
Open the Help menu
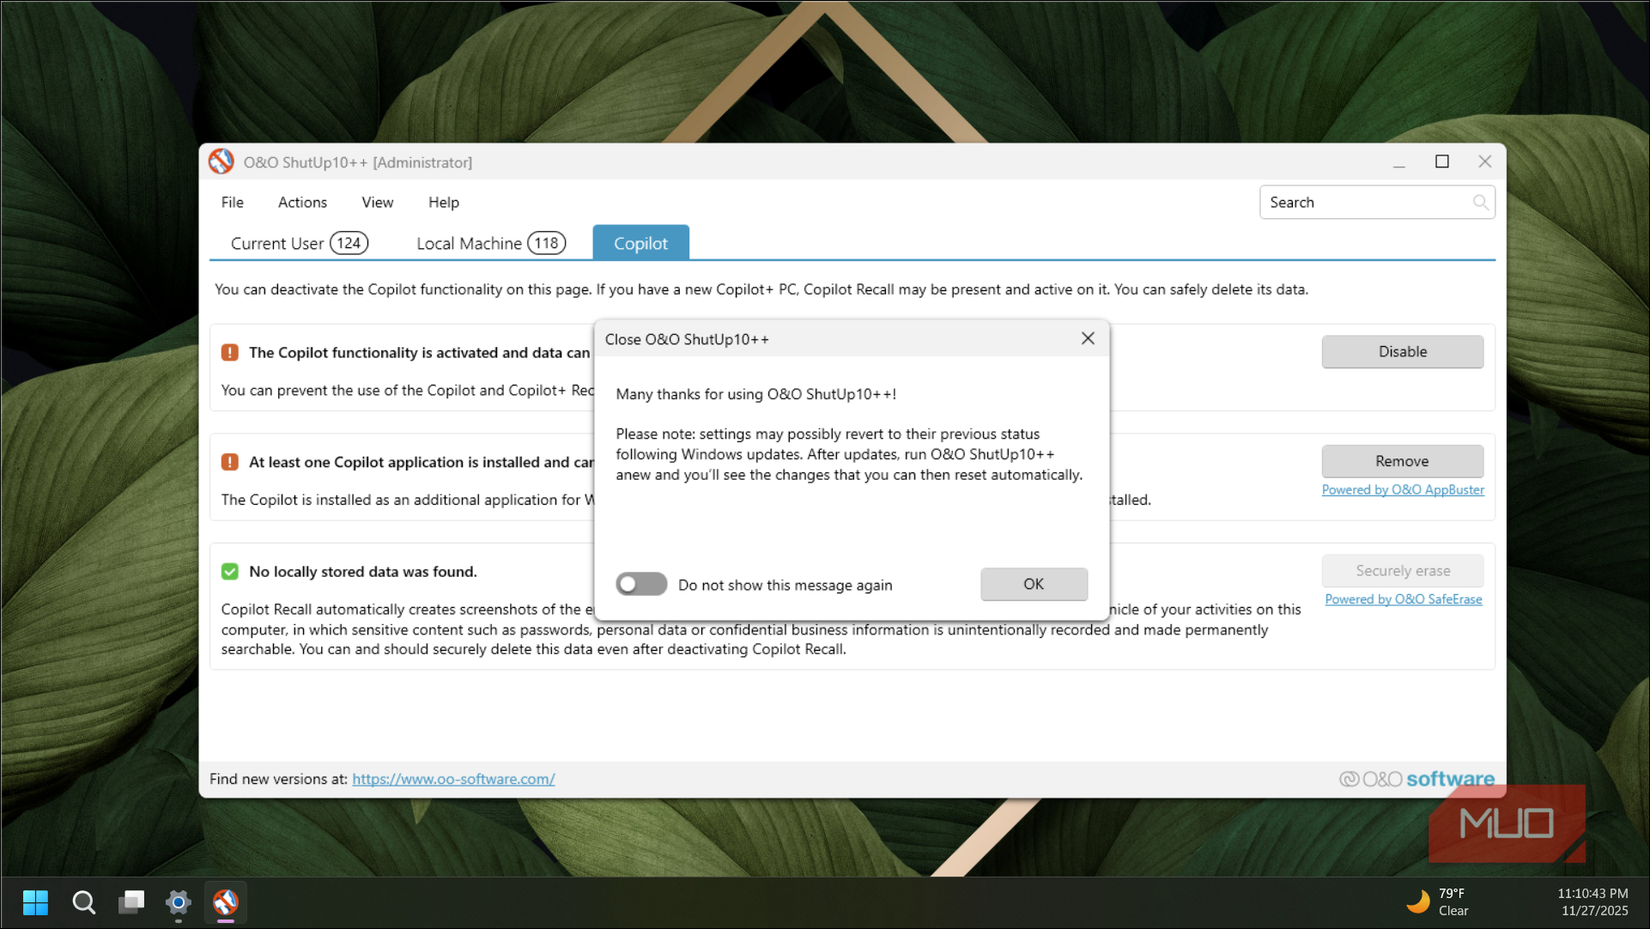444,202
